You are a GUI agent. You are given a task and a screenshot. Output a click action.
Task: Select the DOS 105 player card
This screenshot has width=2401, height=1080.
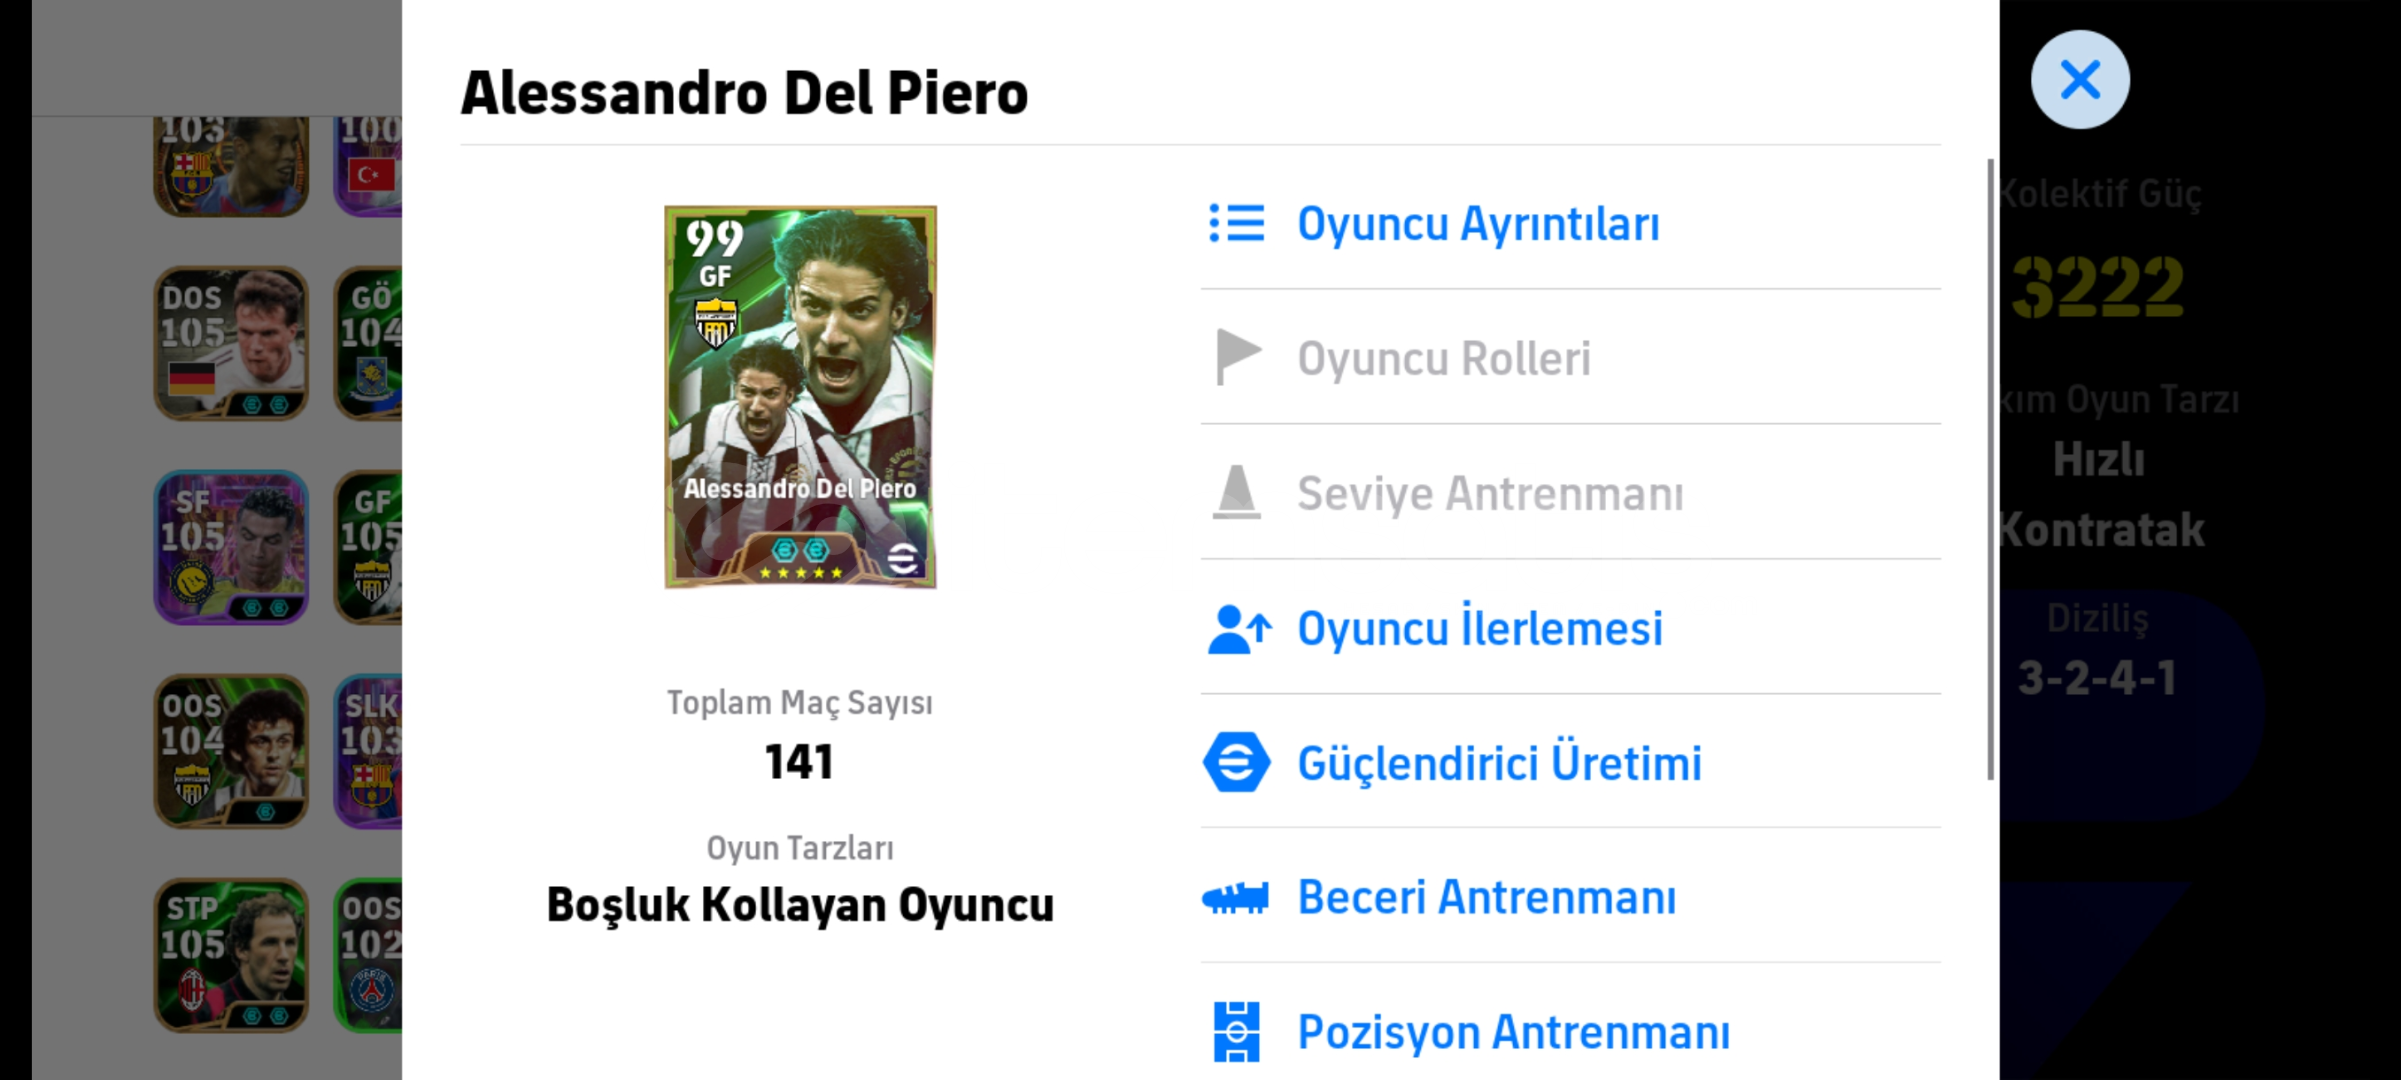231,343
